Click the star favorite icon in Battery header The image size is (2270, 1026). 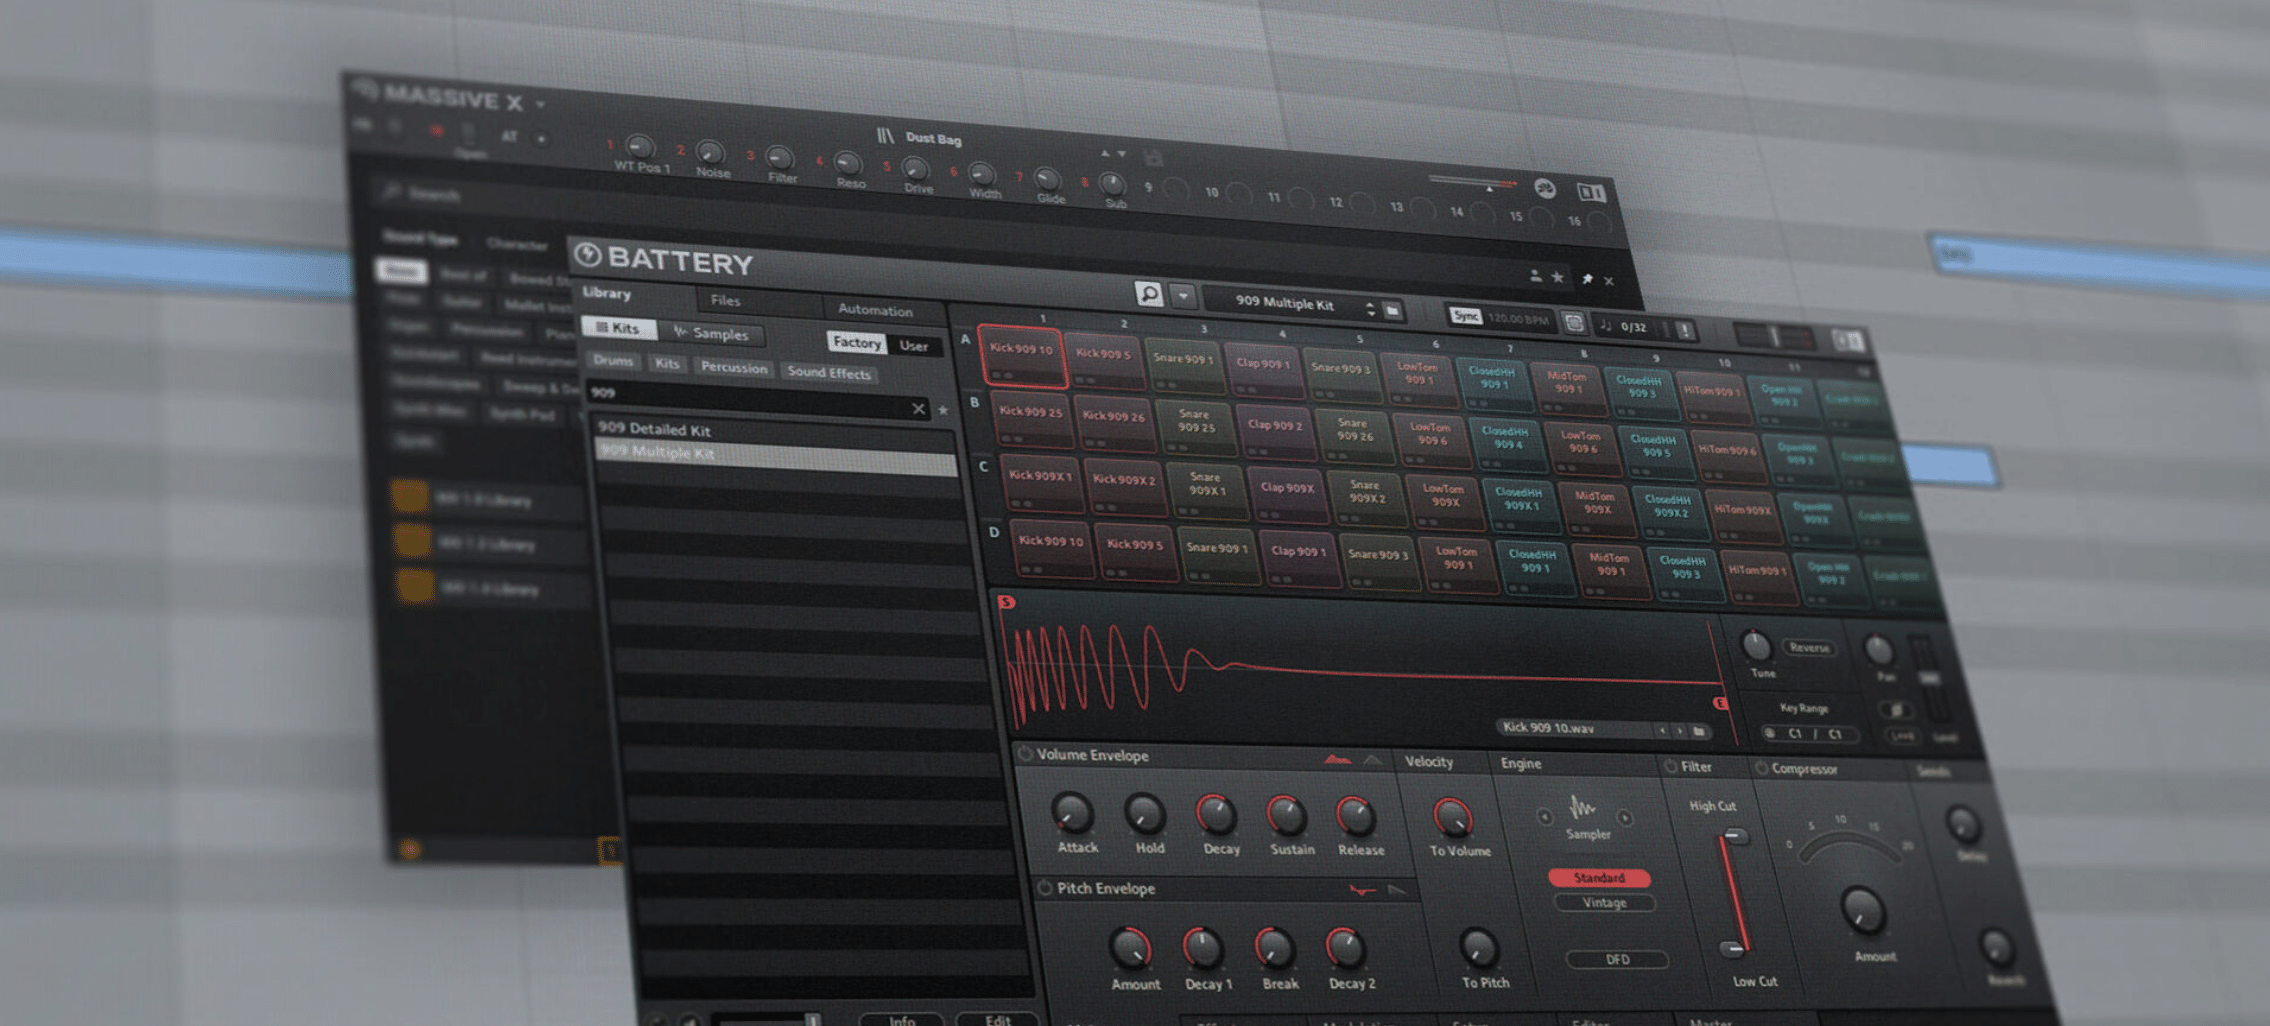pyautogui.click(x=1558, y=277)
